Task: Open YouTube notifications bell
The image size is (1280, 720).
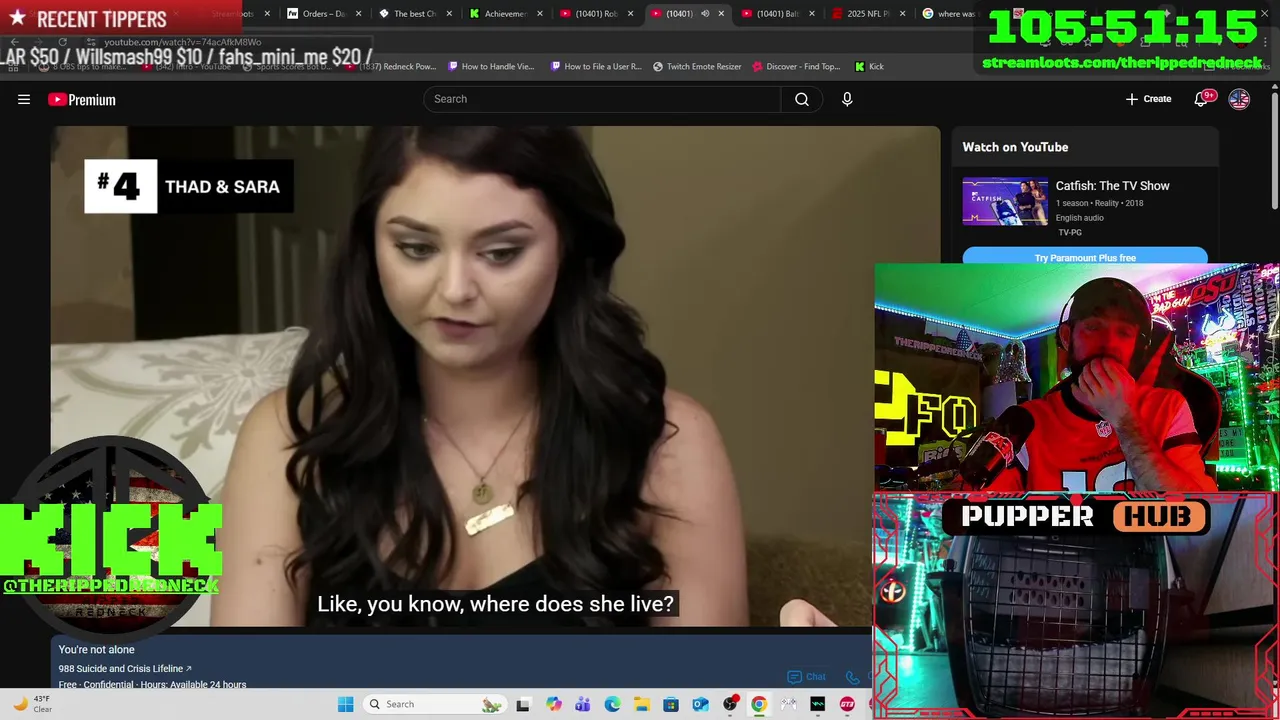Action: (x=1202, y=99)
